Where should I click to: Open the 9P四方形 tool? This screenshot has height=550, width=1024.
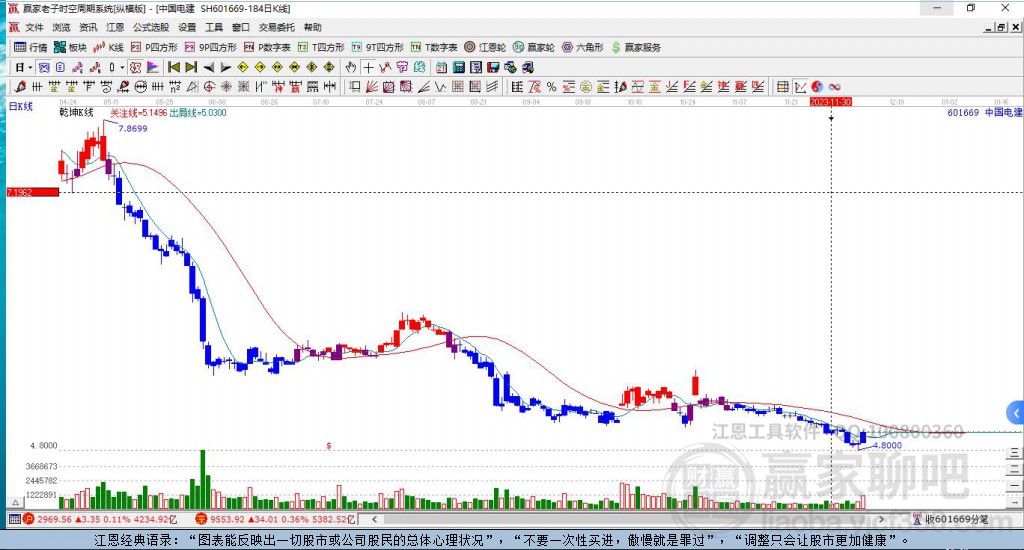pos(210,47)
